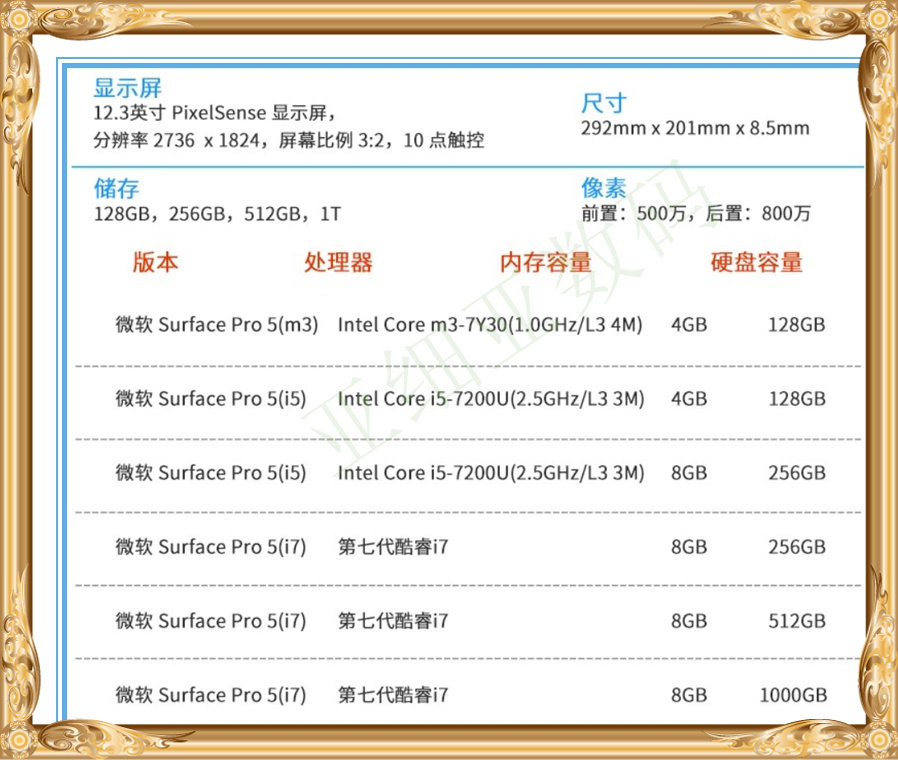Click the 256GB disk cell in the i7 row
Image resolution: width=898 pixels, height=760 pixels.
(797, 547)
